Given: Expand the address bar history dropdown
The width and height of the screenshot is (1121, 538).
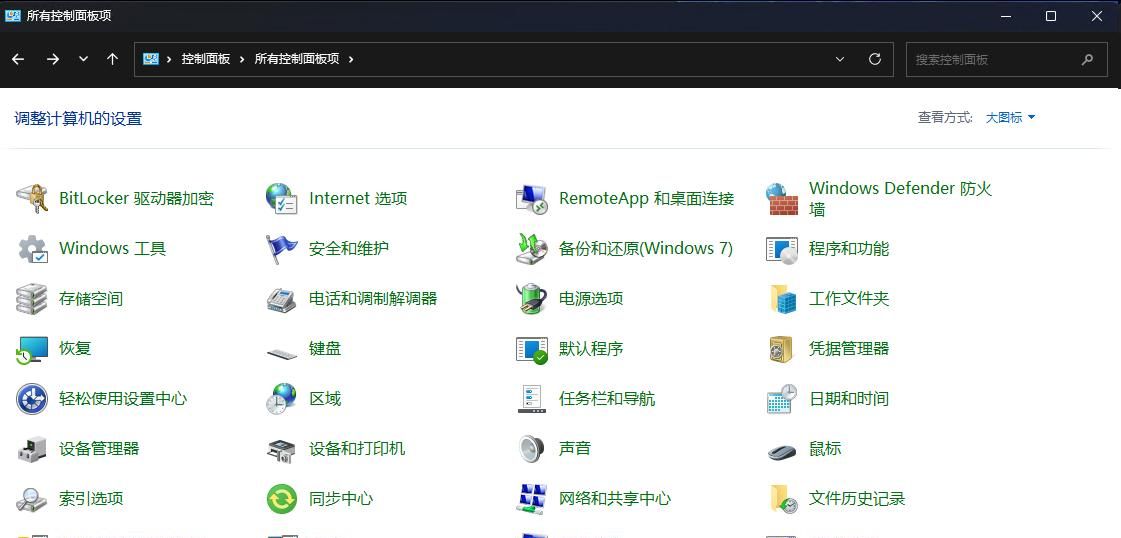Looking at the screenshot, I should click(x=840, y=59).
